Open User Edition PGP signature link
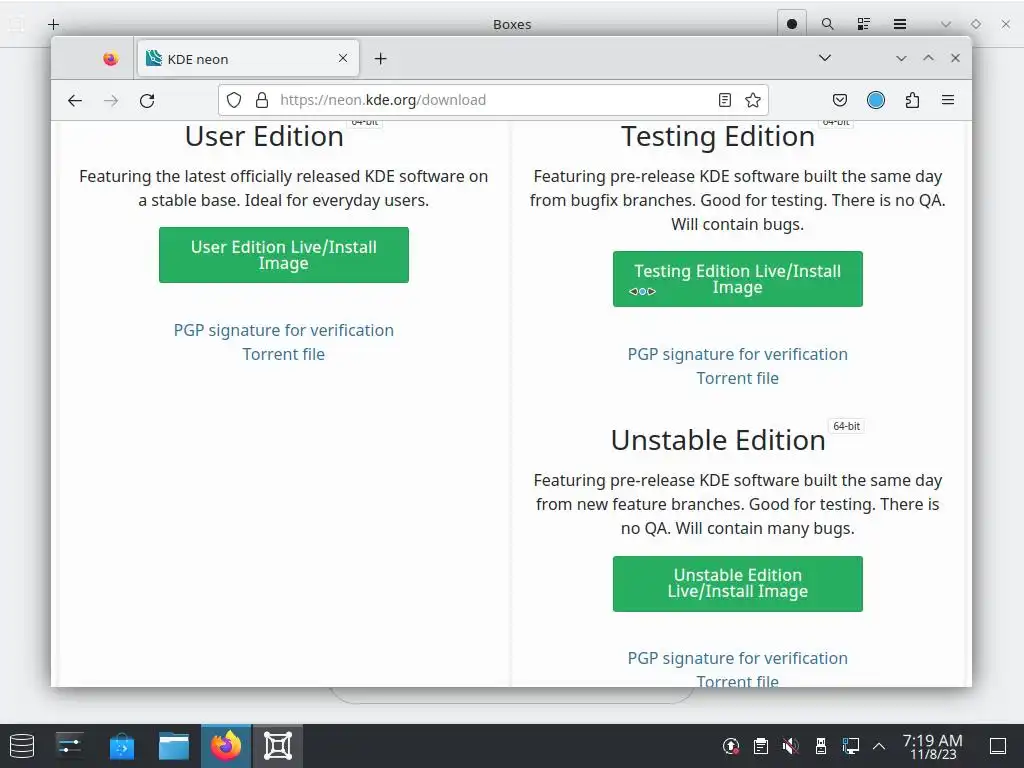 tap(283, 330)
